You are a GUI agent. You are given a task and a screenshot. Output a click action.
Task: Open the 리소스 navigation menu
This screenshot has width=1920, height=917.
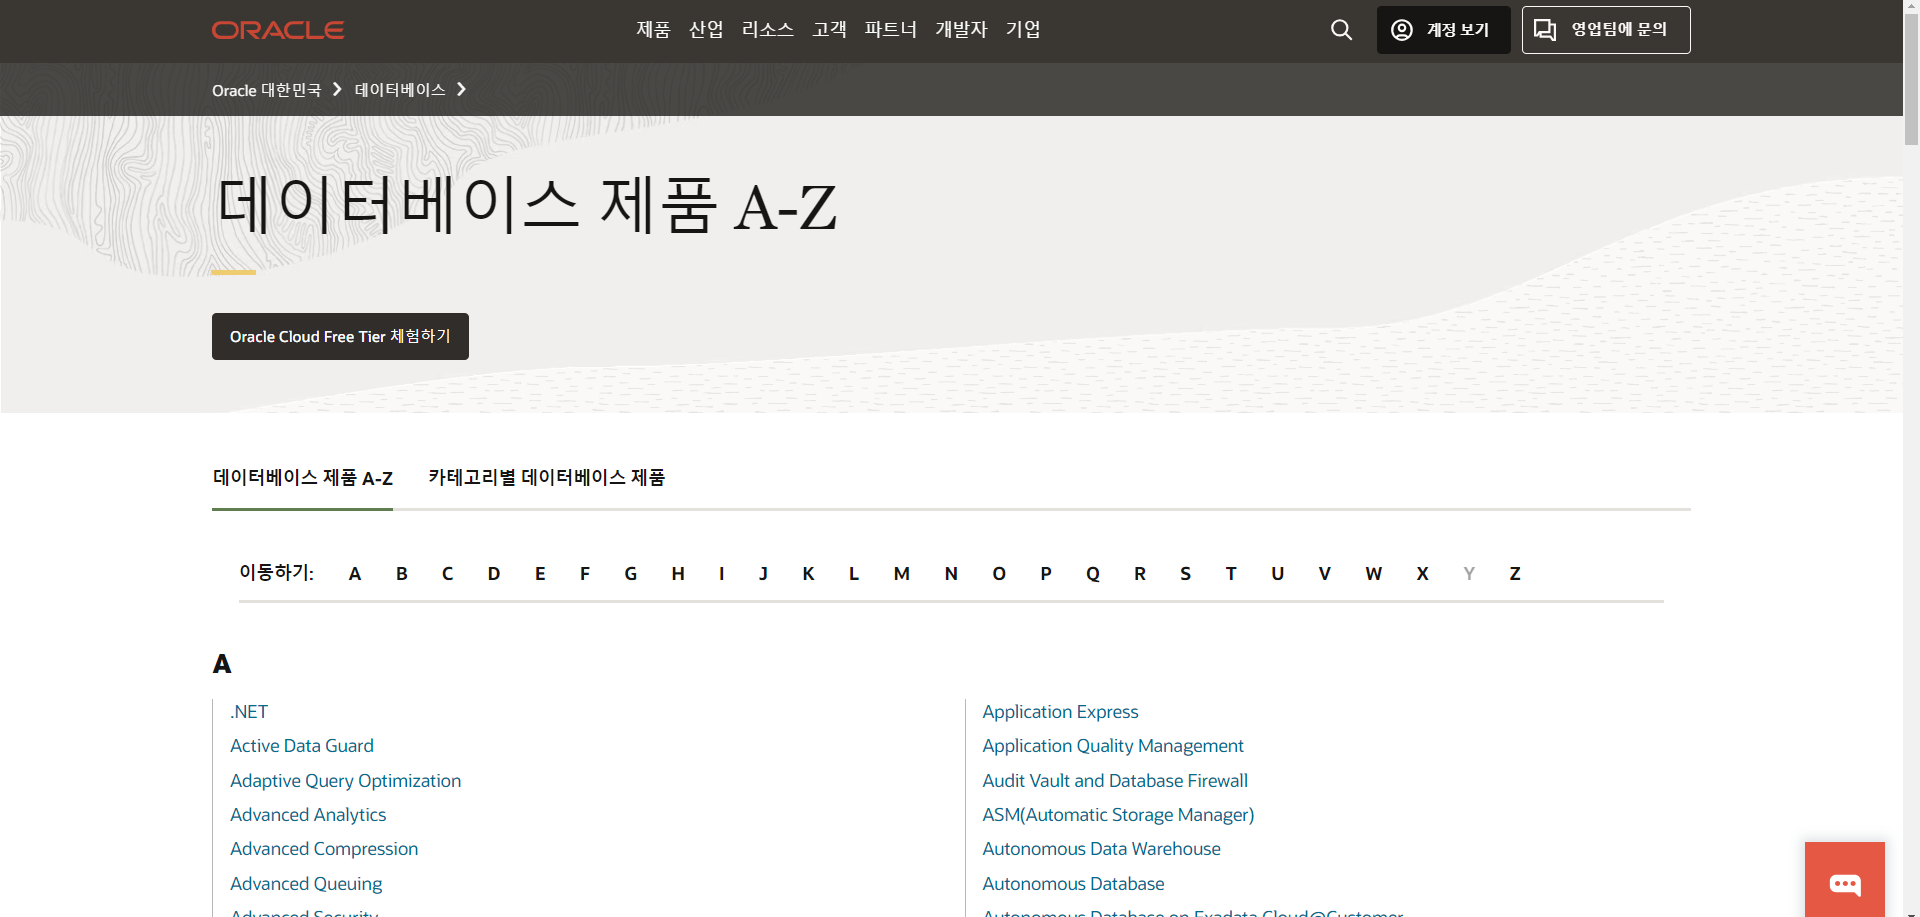coord(768,30)
